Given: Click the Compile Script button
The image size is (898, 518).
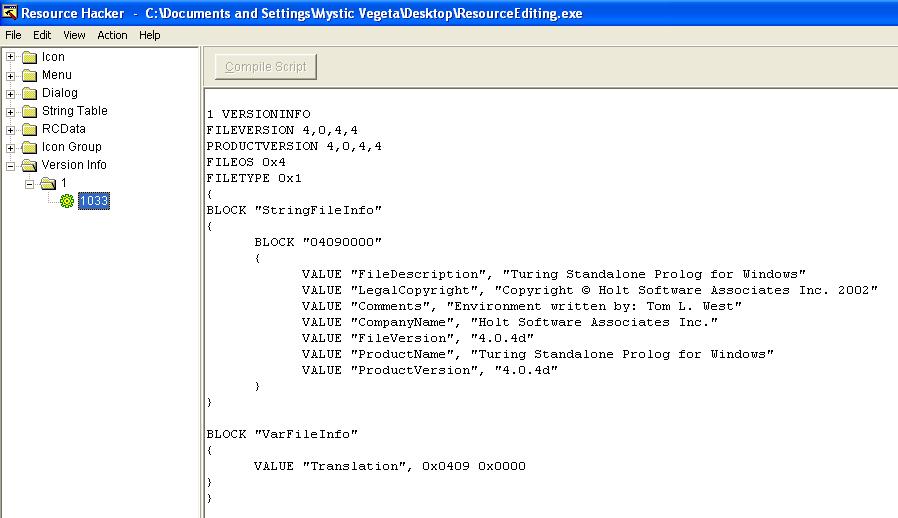Looking at the screenshot, I should click(266, 66).
